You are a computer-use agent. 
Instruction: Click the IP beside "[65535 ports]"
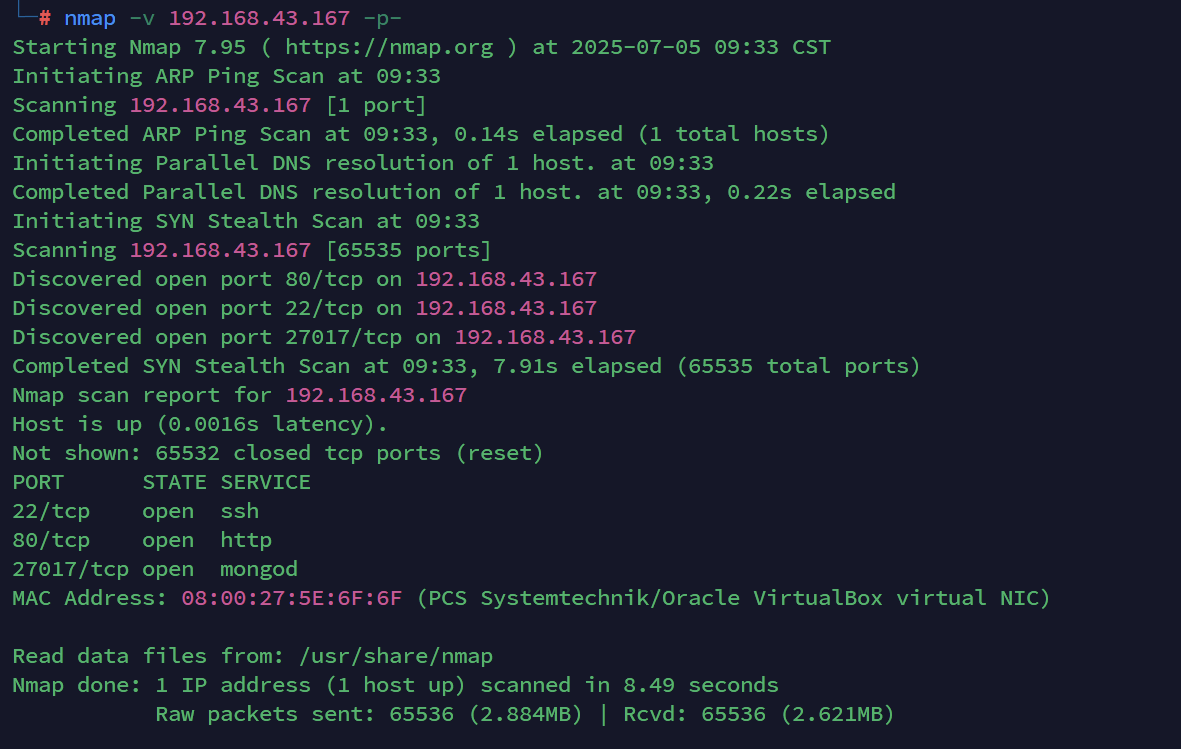coord(220,250)
